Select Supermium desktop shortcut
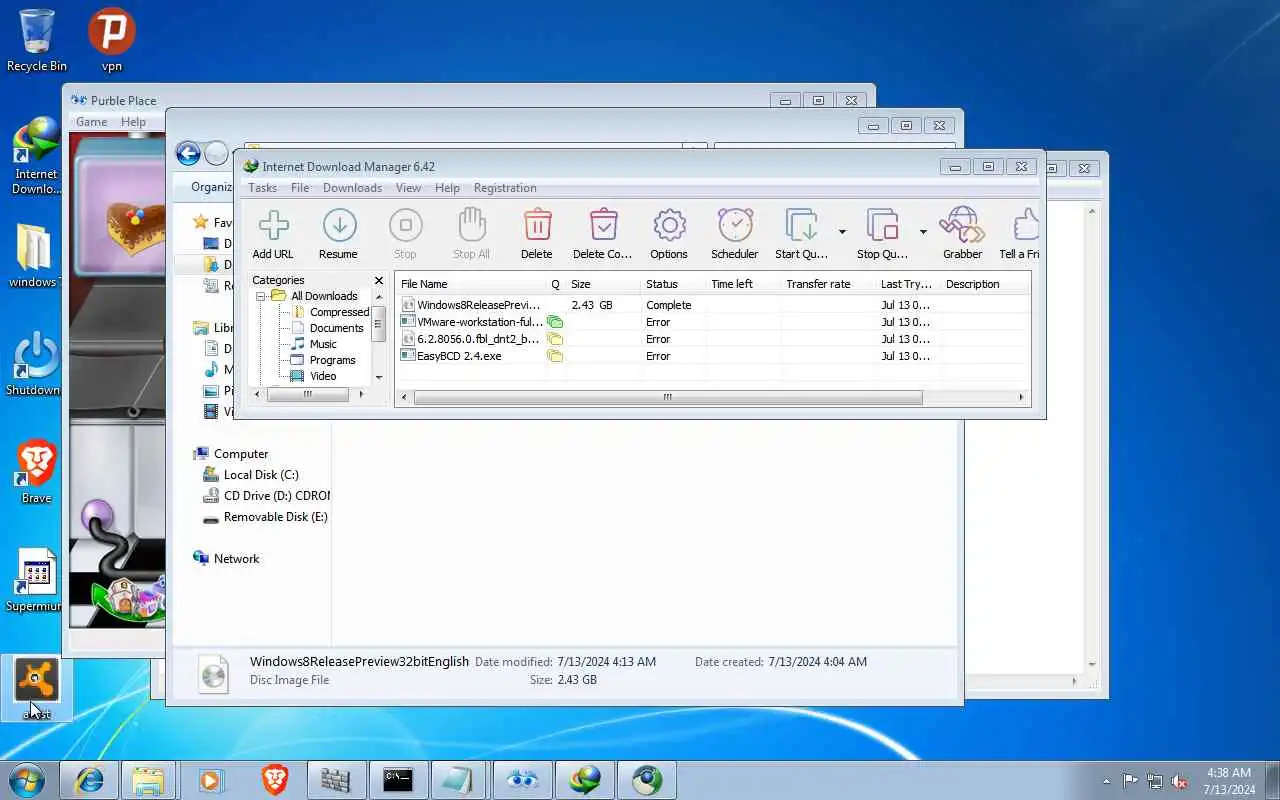This screenshot has width=1280, height=800. pyautogui.click(x=36, y=580)
